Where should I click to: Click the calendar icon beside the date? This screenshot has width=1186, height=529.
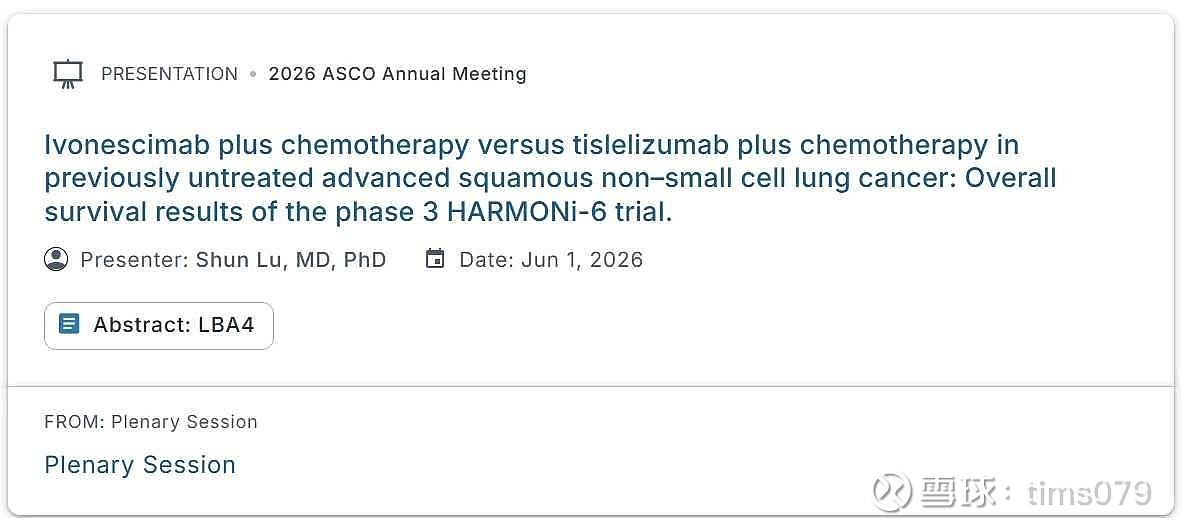[x=435, y=260]
